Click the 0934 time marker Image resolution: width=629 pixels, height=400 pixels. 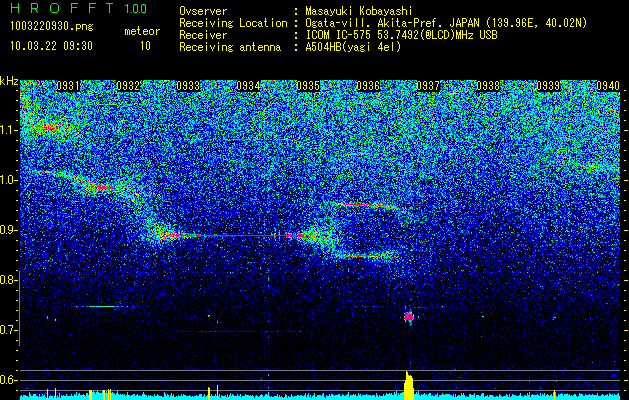248,86
